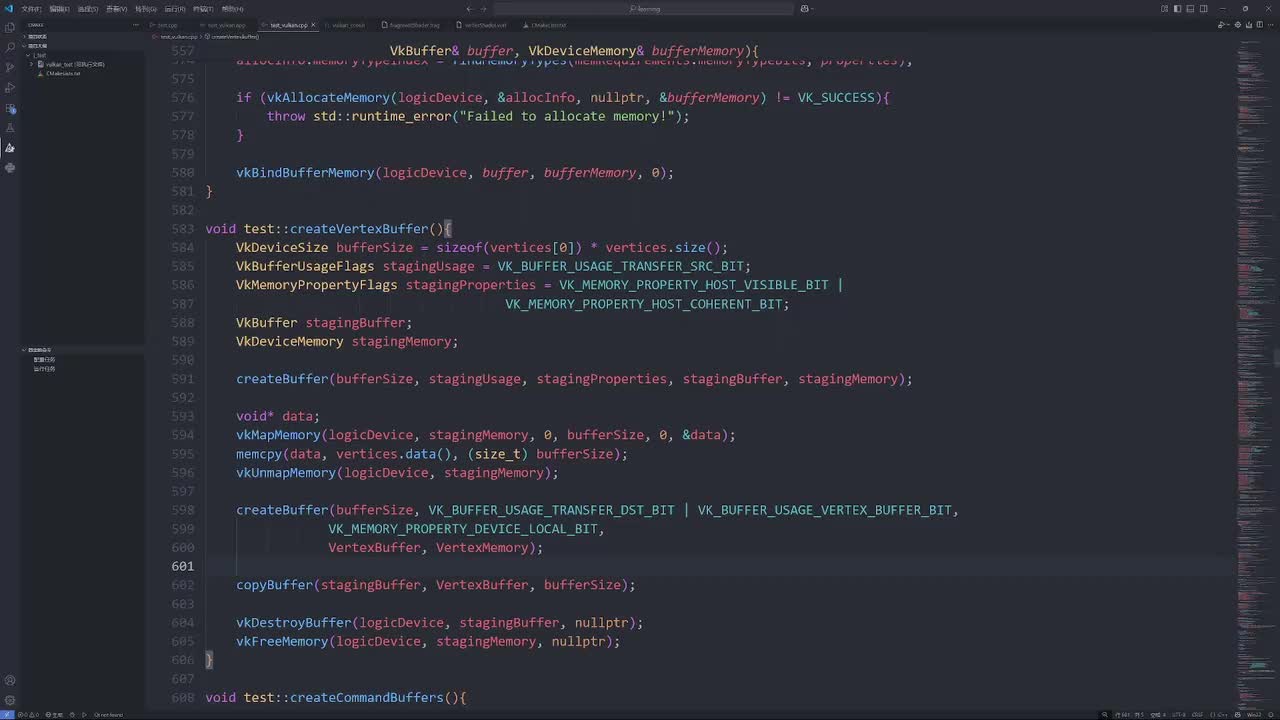This screenshot has height=720, width=1280.
Task: Click vkMapMemory on line 594
Action: 278,435
